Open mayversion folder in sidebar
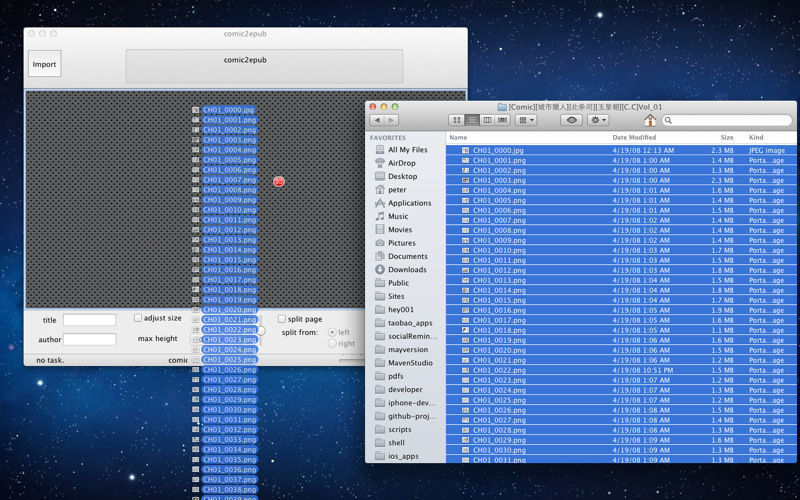This screenshot has width=800, height=500. (x=406, y=349)
